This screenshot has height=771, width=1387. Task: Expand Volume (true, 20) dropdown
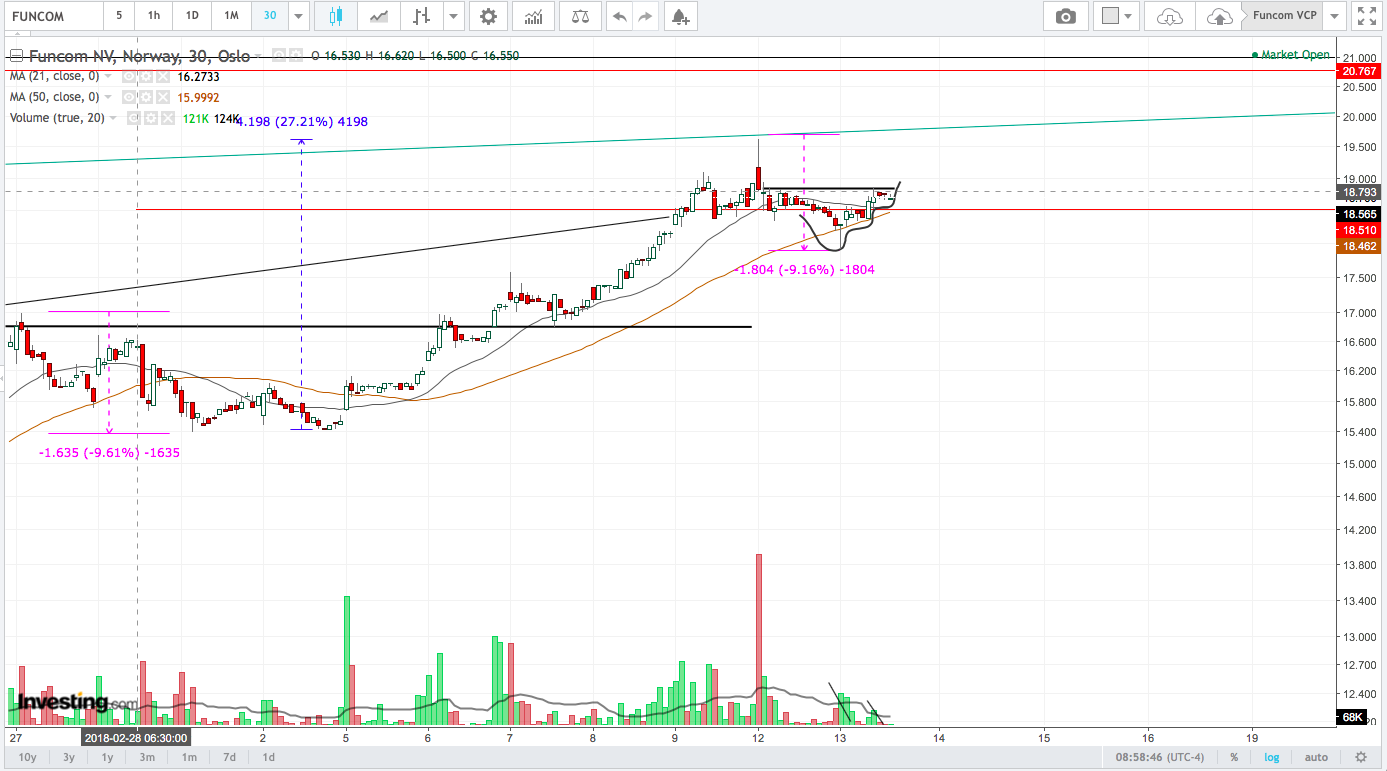click(x=113, y=118)
